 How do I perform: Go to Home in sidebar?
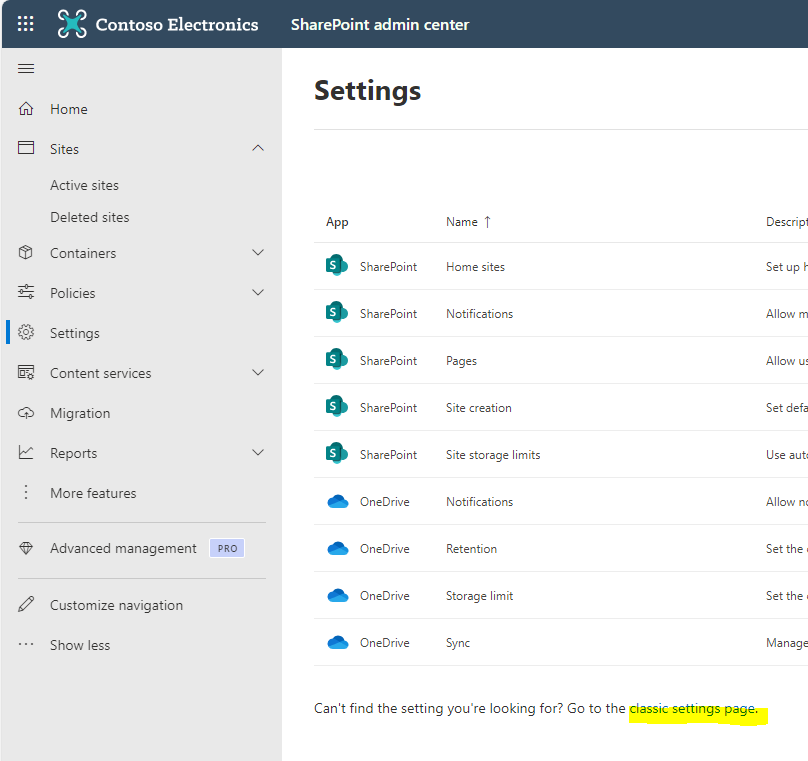tap(69, 109)
